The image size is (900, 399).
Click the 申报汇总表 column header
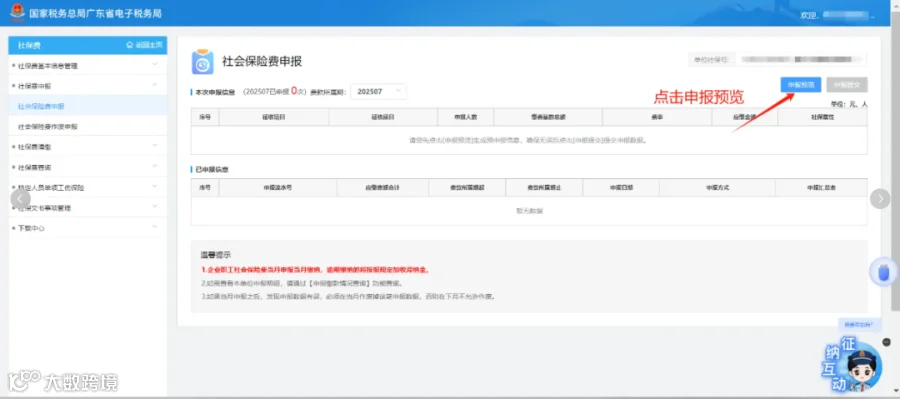[821, 188]
